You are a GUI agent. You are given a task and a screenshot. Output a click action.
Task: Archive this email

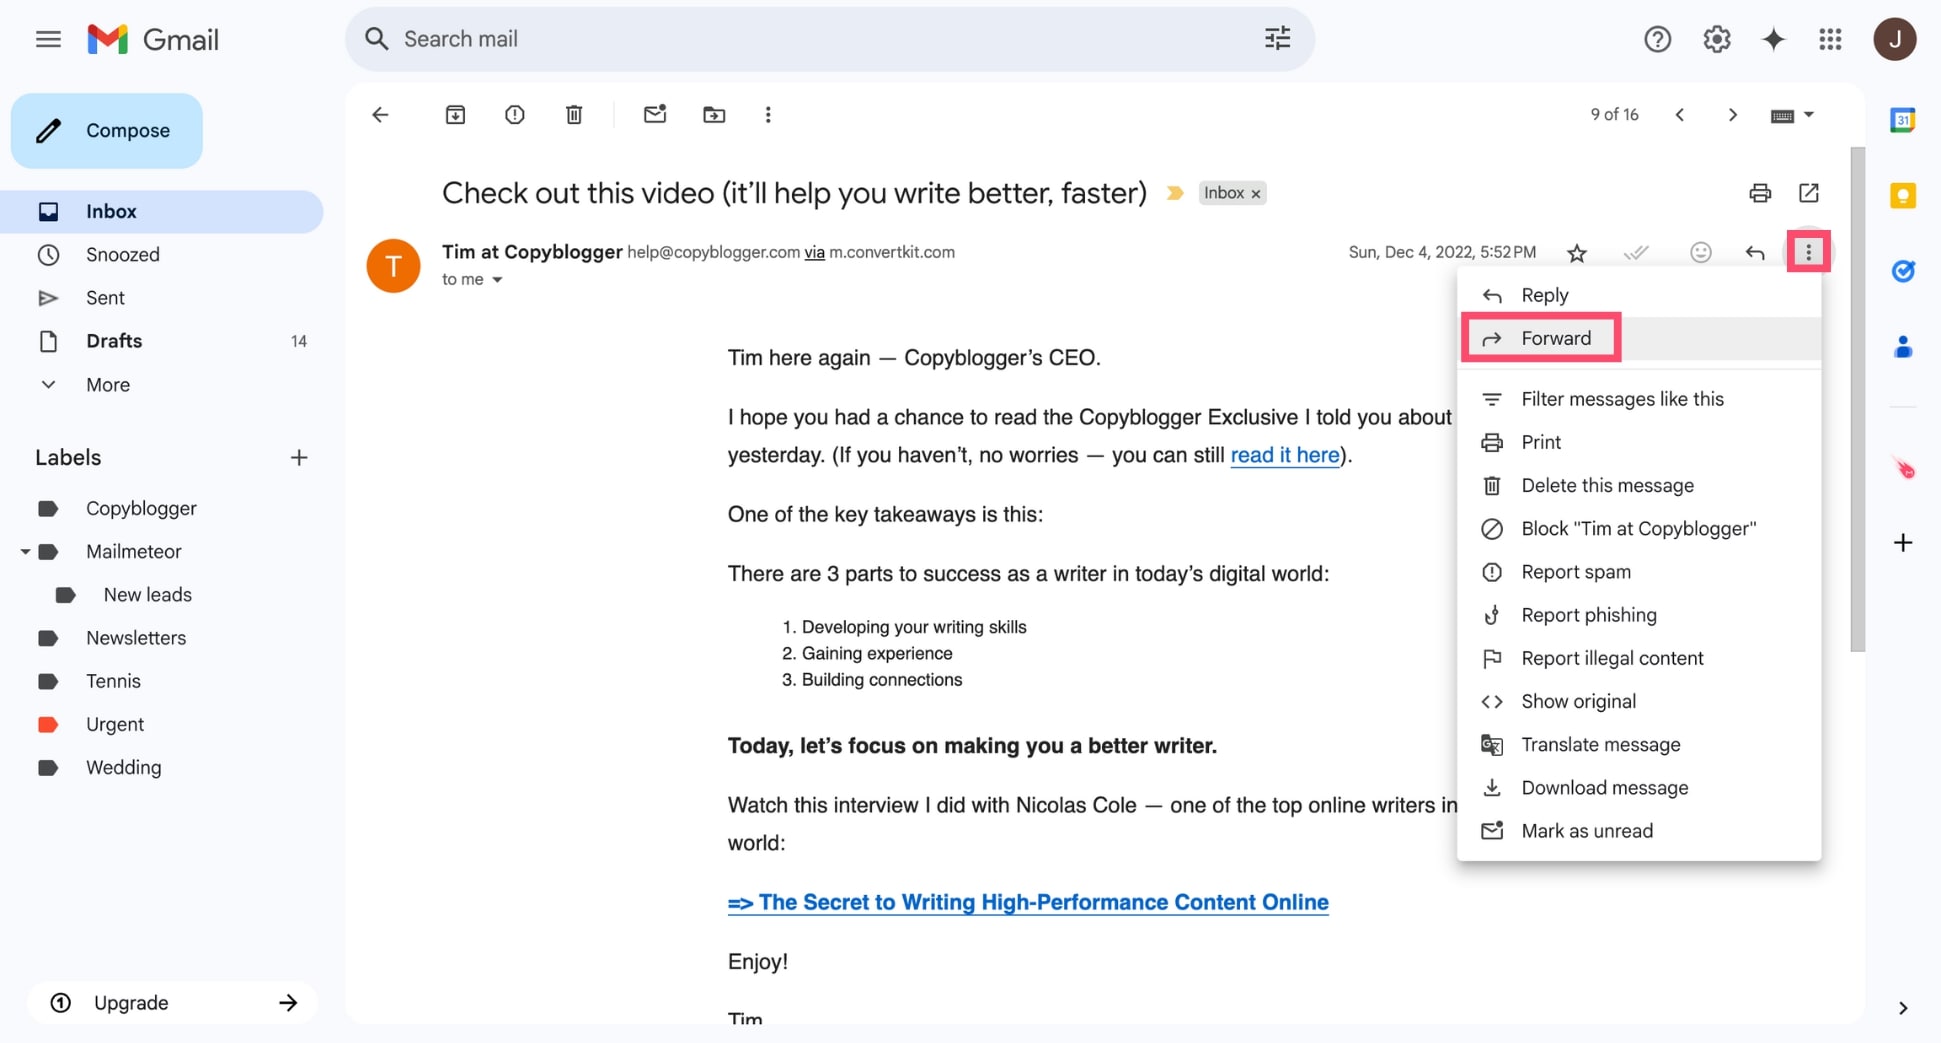click(x=455, y=115)
